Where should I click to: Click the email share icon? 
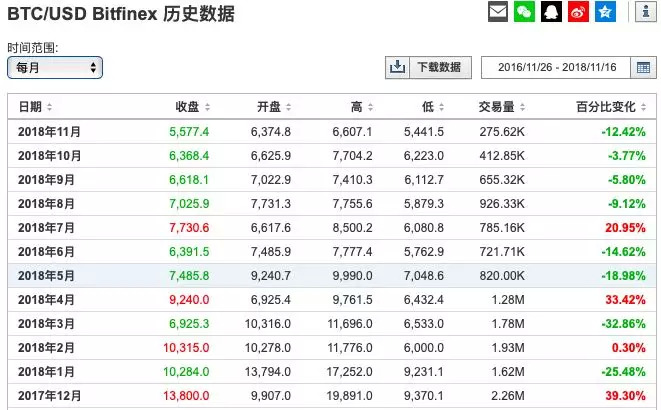tap(498, 12)
